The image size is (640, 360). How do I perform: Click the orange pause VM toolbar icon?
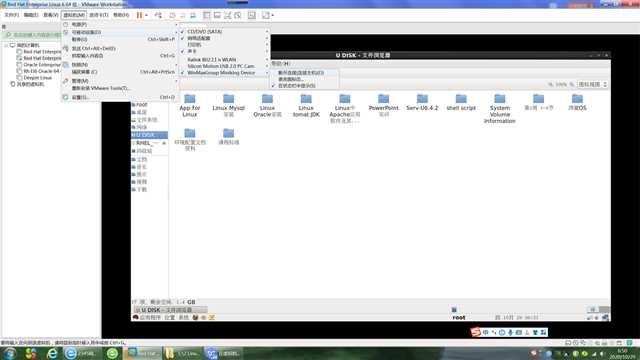pyautogui.click(x=139, y=15)
